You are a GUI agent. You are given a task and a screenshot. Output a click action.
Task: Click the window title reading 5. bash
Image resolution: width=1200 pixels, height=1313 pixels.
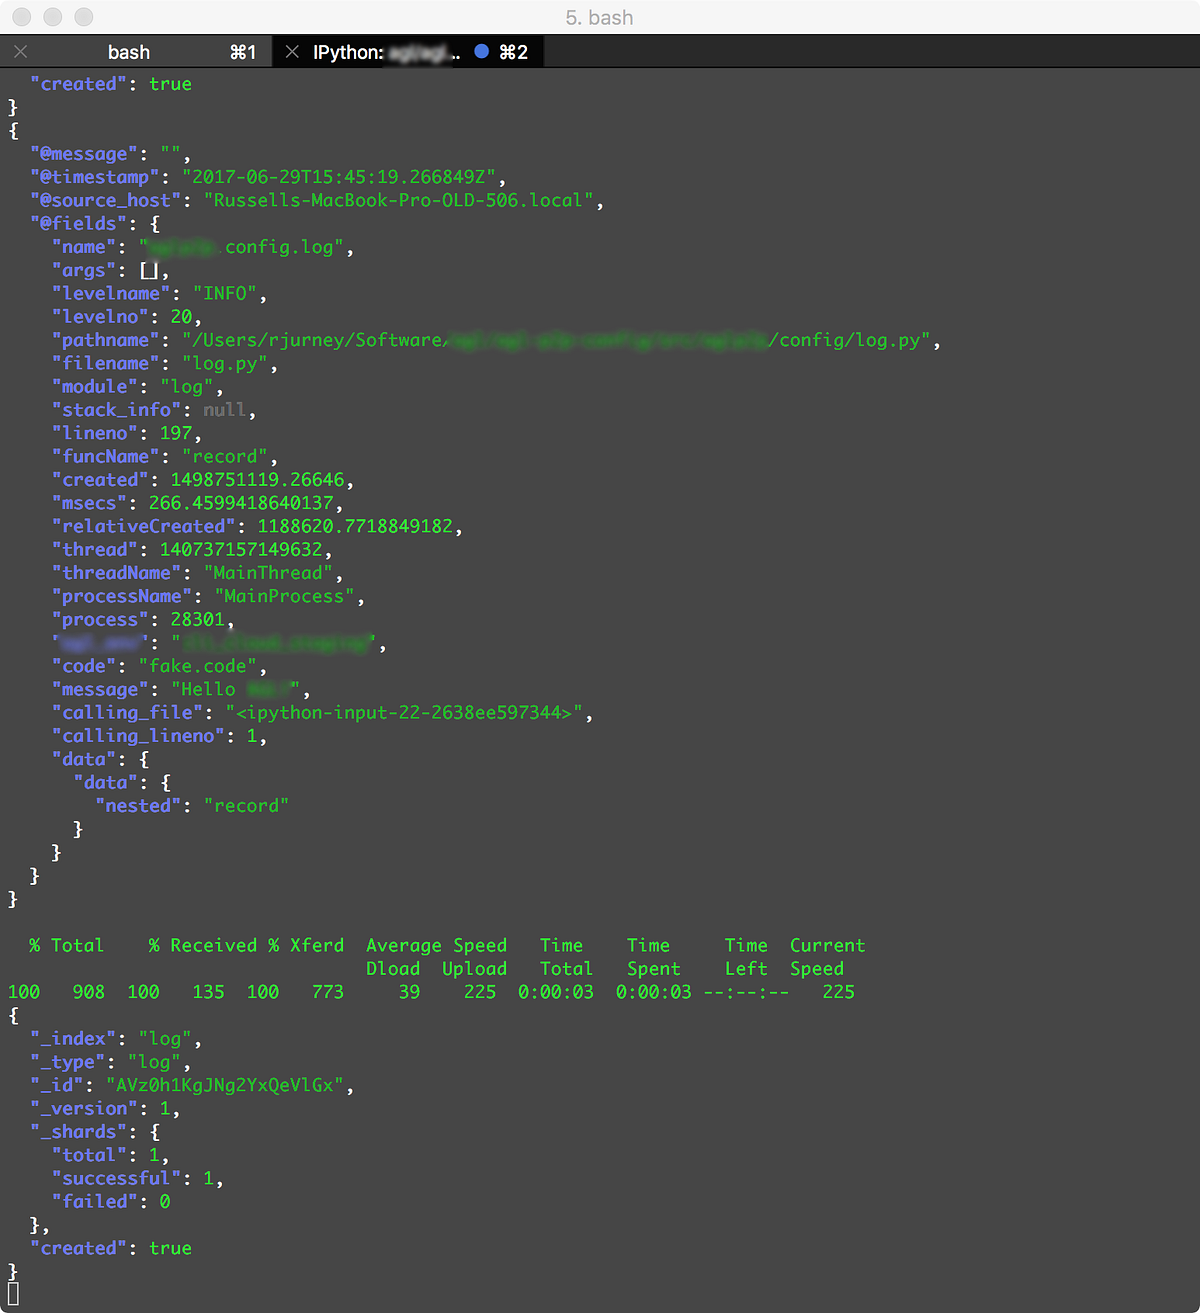(600, 17)
